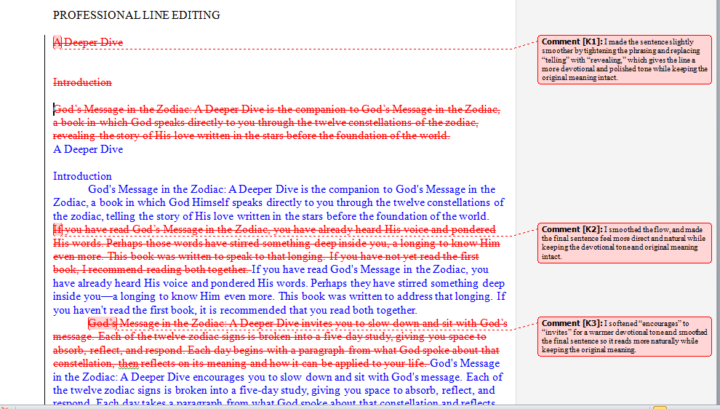720x409 pixels.
Task: Click the blue inserted "Introduction" heading
Action: (x=82, y=176)
